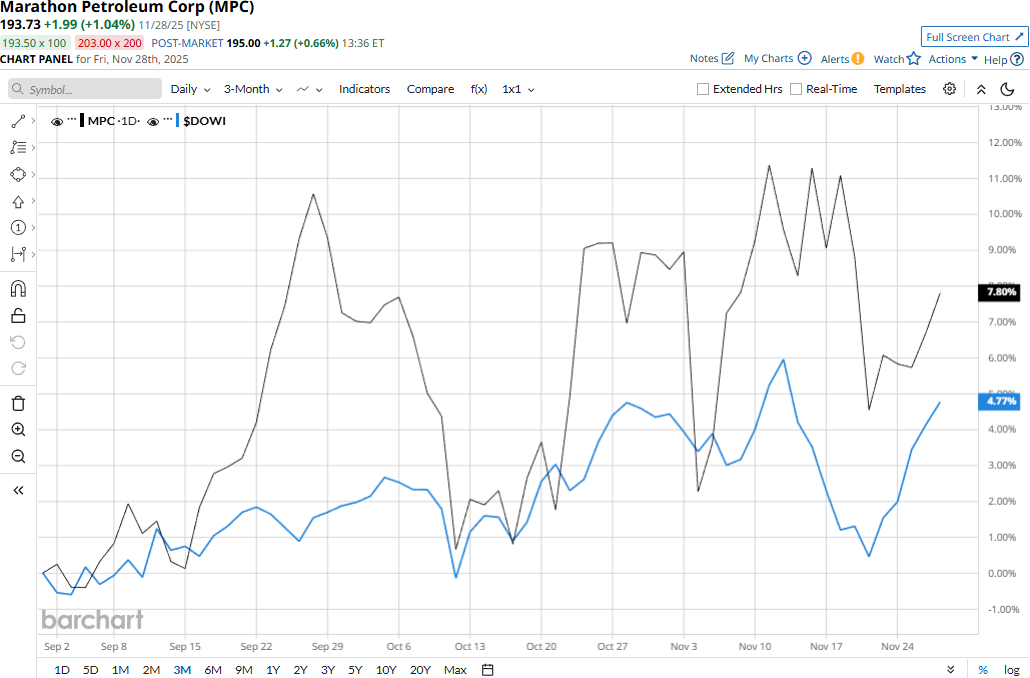Viewport: 1030px width, 678px height.
Task: Hide the MPC series with its eye icon
Action: 57,122
